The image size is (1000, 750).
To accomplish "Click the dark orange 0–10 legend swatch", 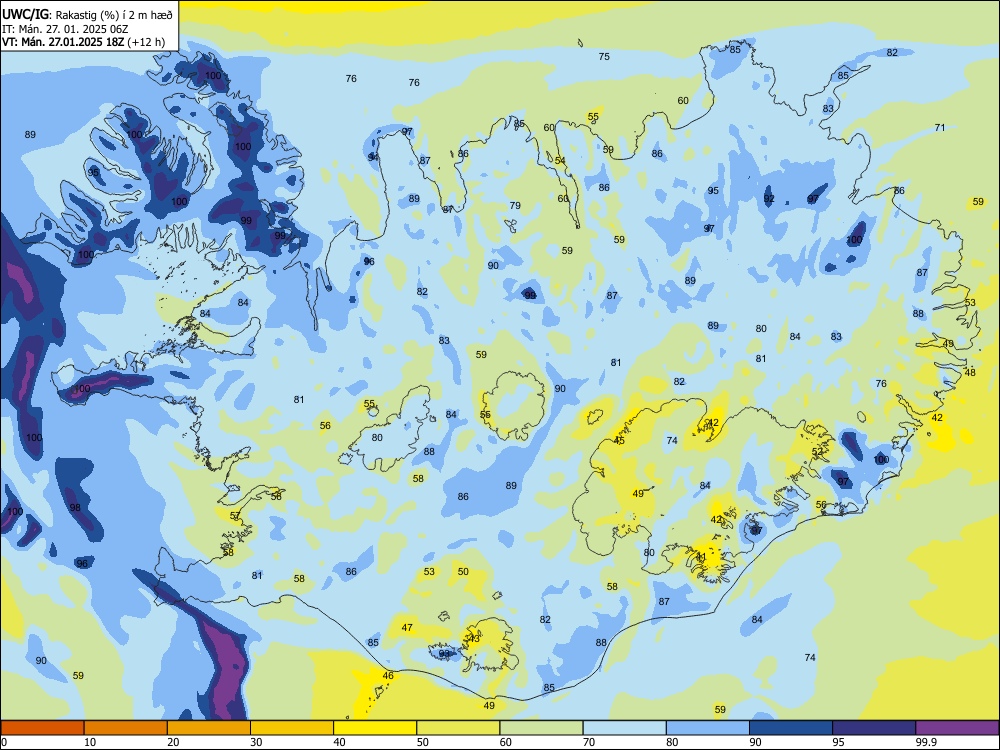I will click(x=42, y=728).
